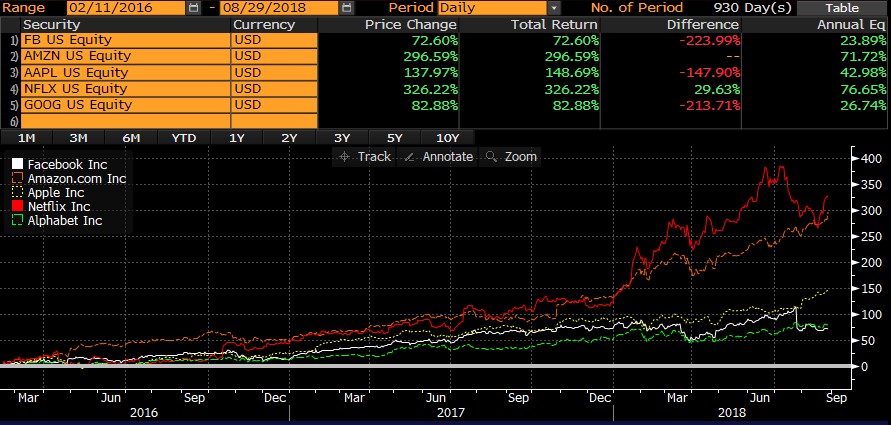Click the 2017 year label on x-axis
Image resolution: width=891 pixels, height=425 pixels.
pyautogui.click(x=451, y=412)
